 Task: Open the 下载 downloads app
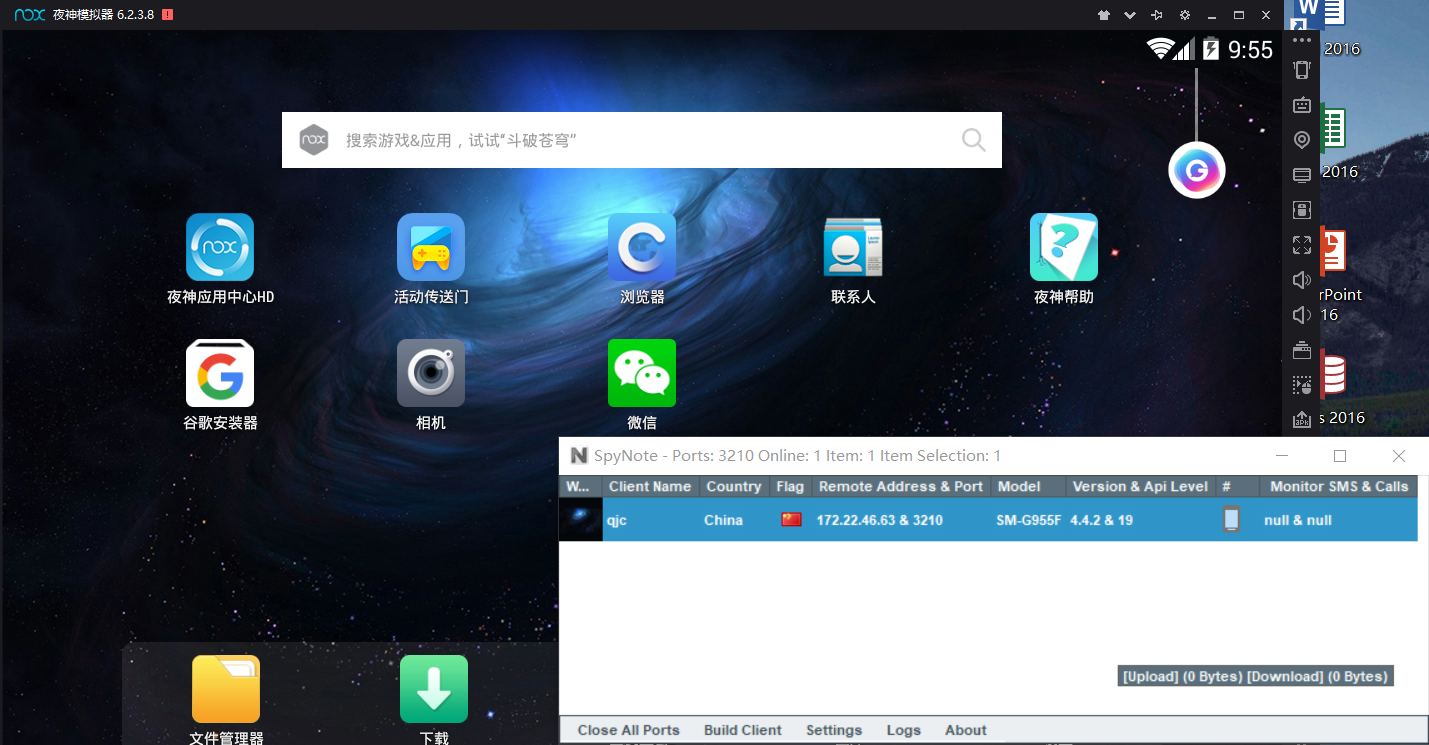[x=434, y=689]
